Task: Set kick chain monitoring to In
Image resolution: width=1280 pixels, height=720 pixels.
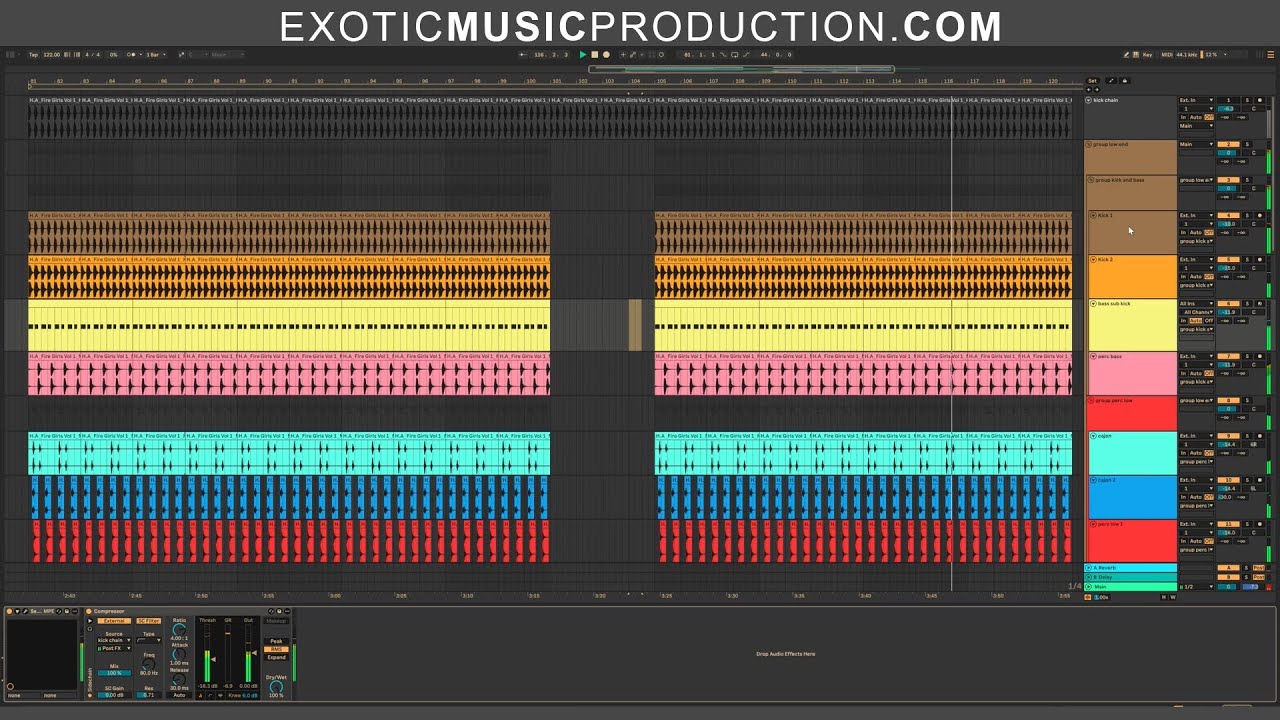Action: (x=1183, y=117)
